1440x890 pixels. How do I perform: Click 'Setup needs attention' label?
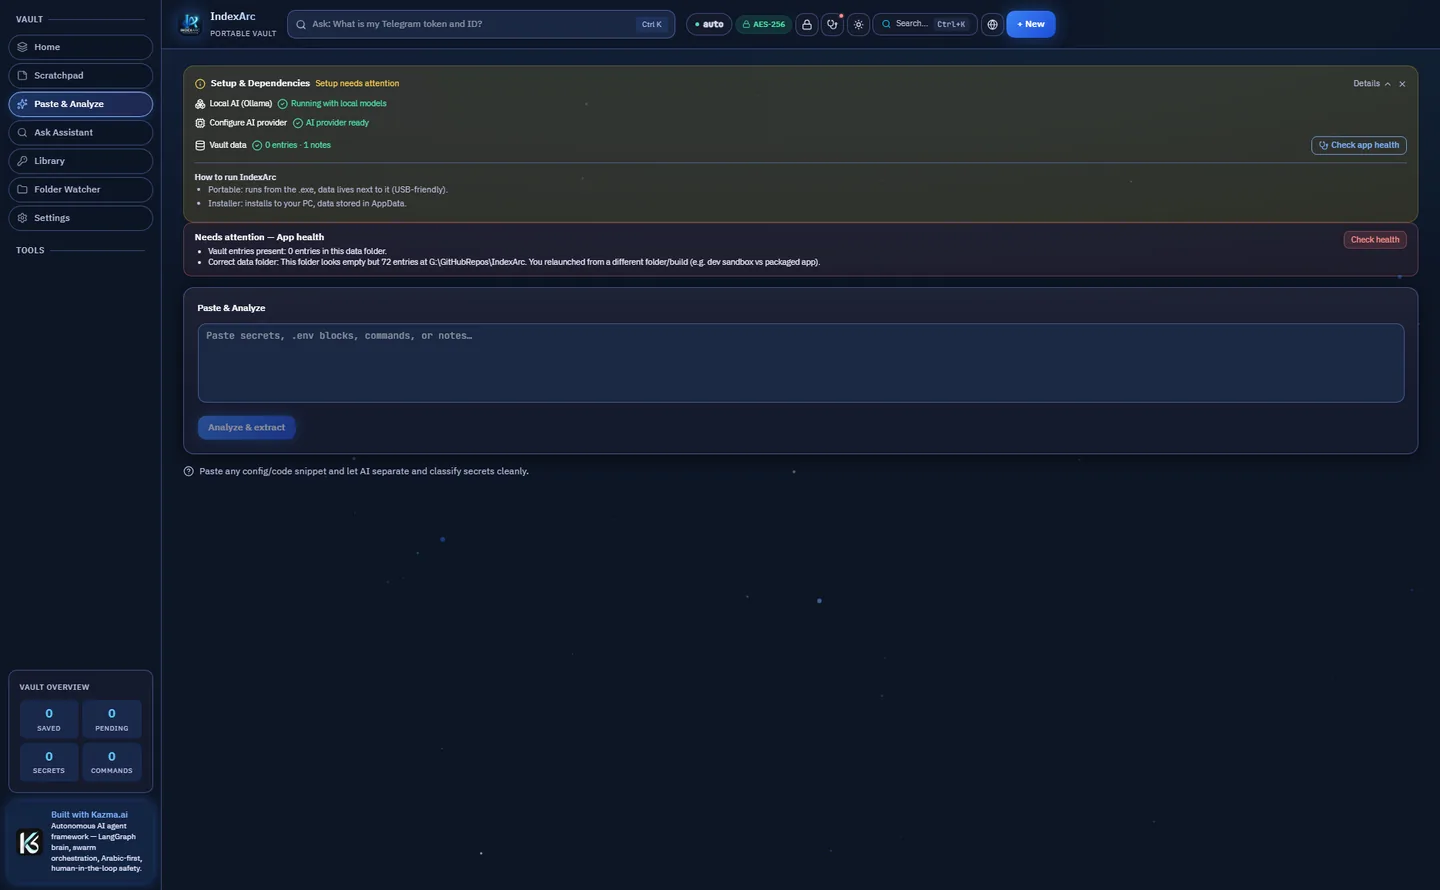pyautogui.click(x=357, y=84)
